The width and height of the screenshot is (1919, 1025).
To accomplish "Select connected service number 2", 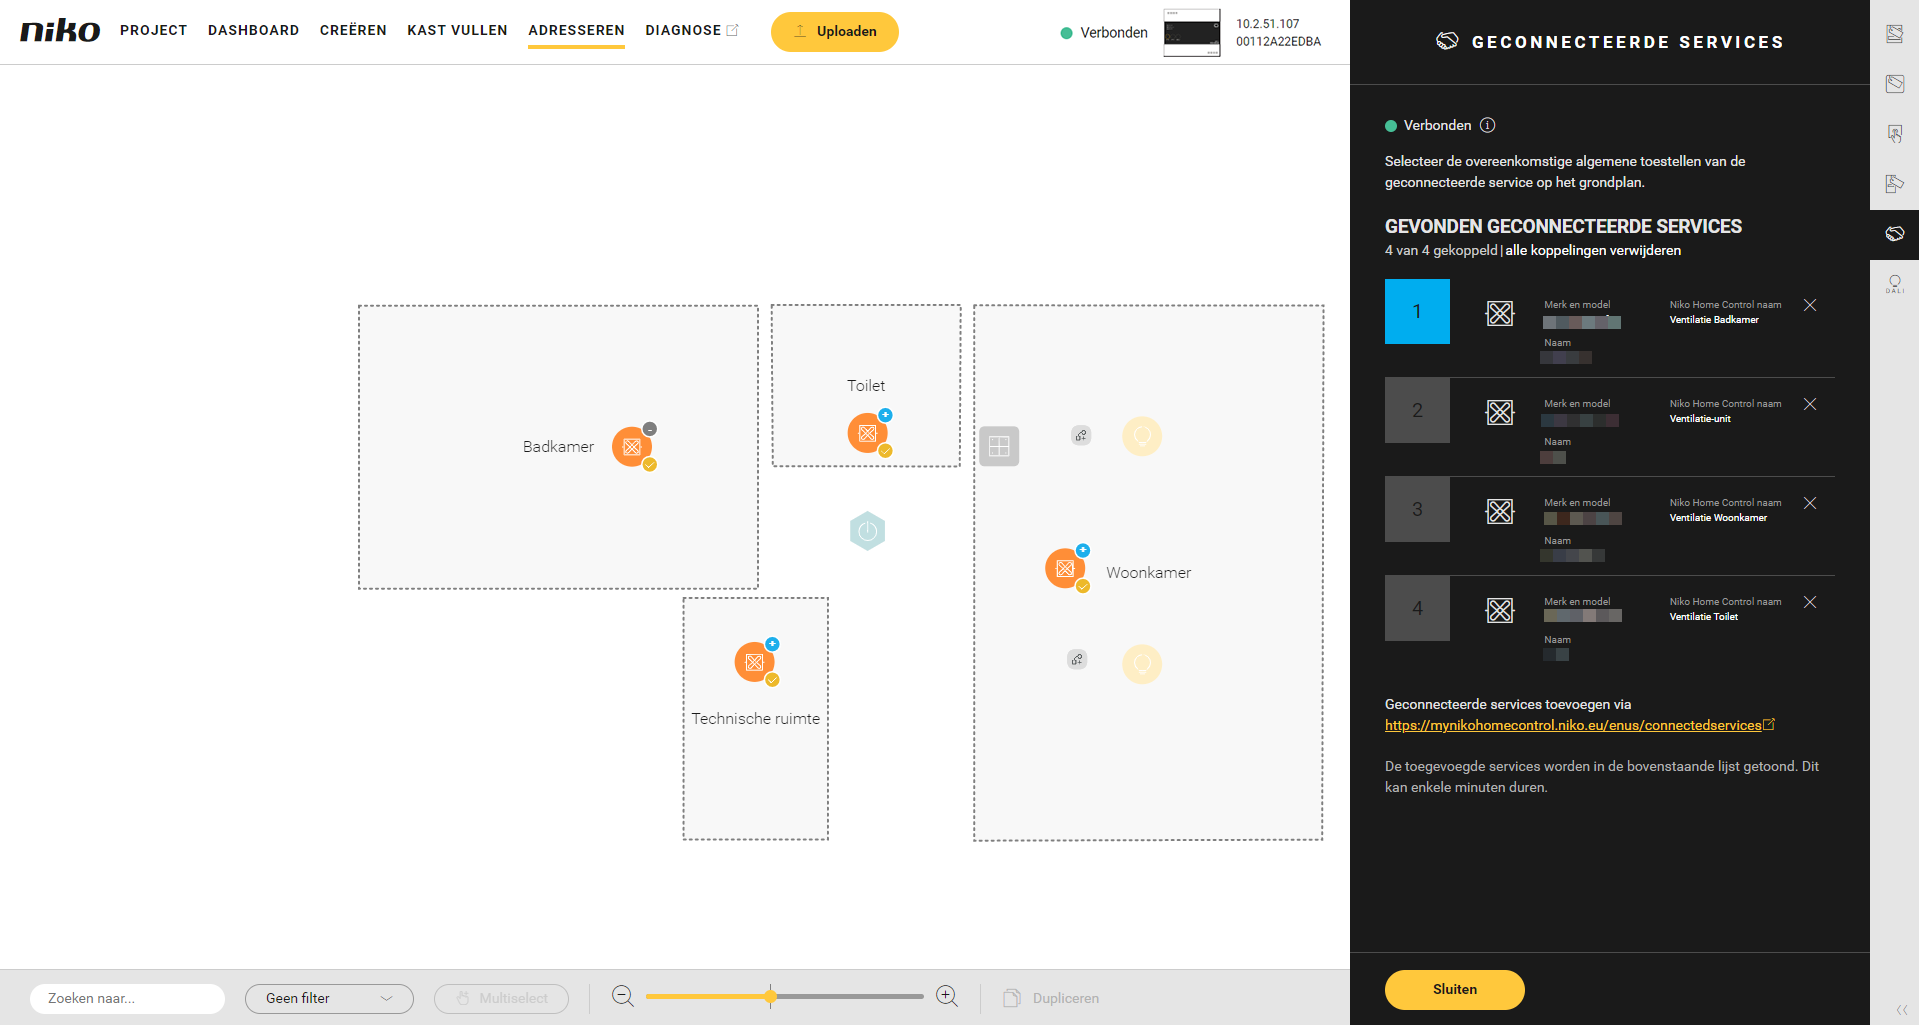I will click(x=1417, y=410).
